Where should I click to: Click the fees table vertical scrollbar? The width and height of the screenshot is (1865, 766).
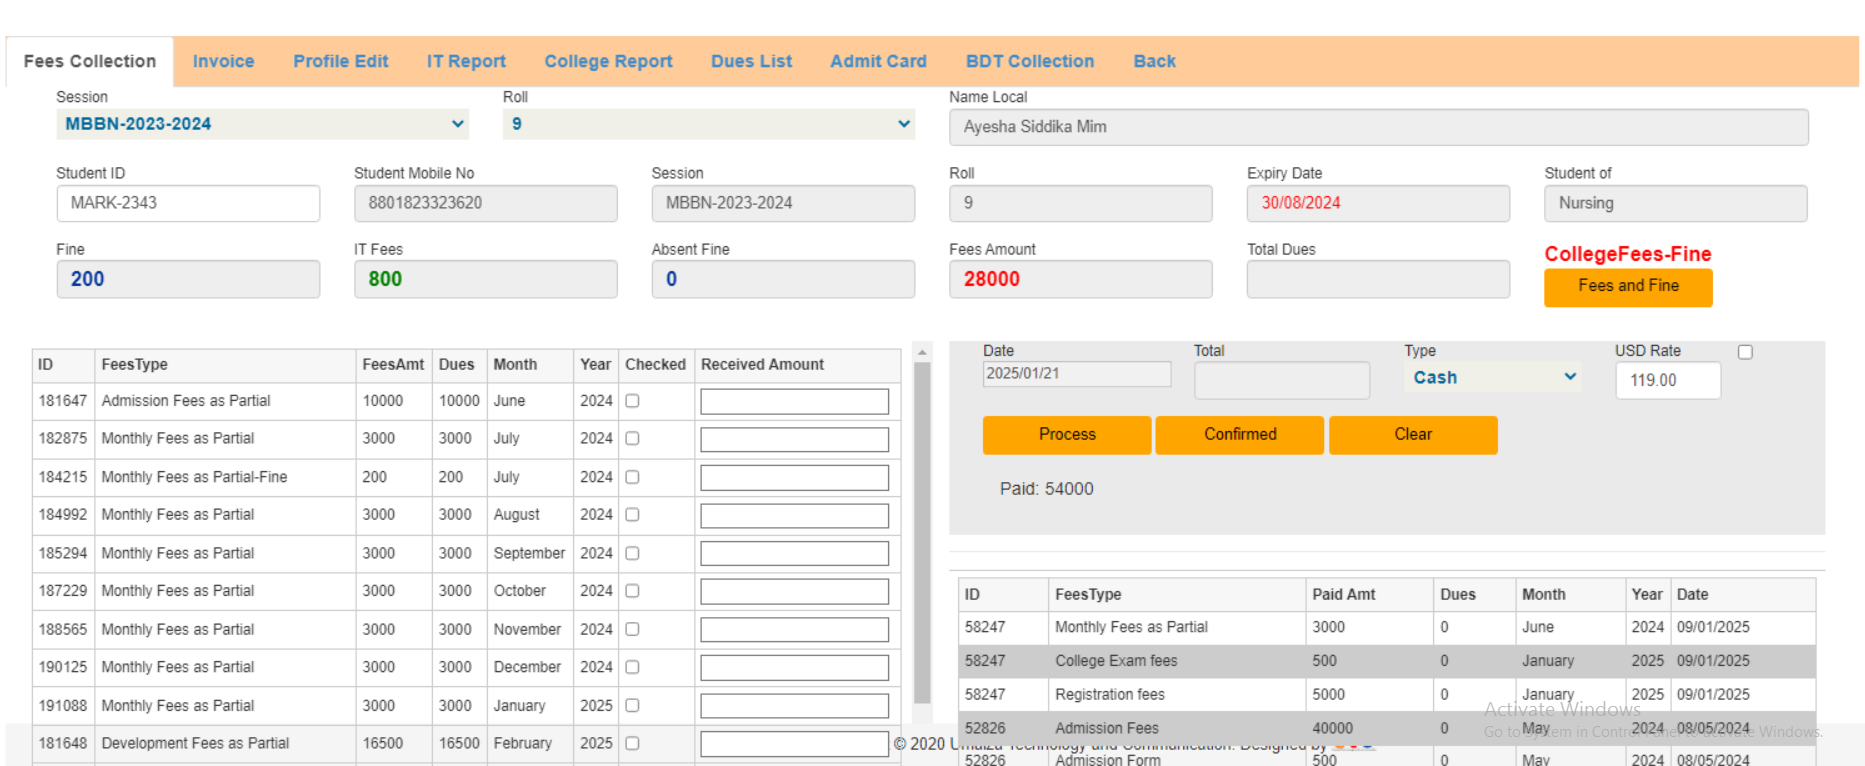[x=922, y=530]
